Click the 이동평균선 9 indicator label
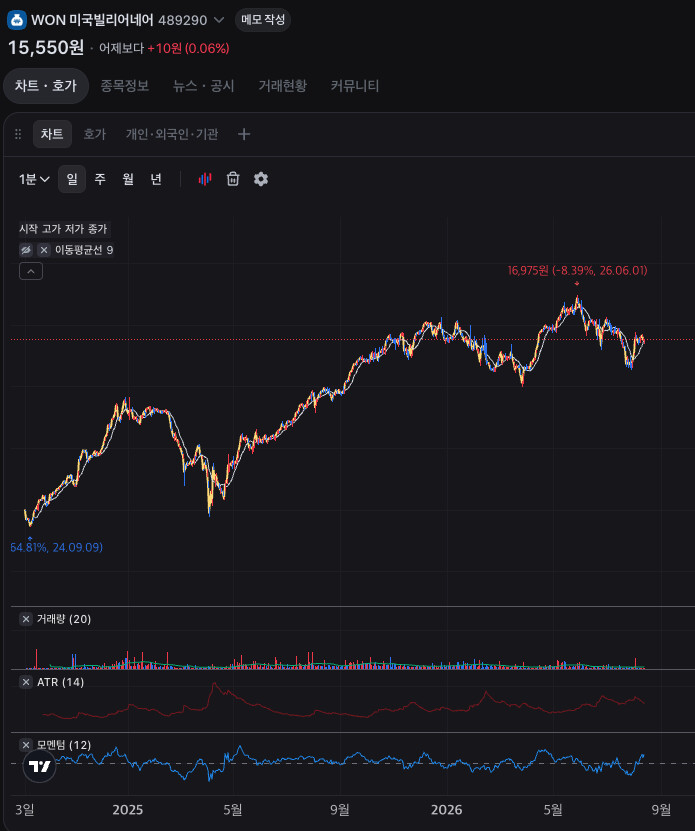The height and width of the screenshot is (831, 695). [84, 250]
